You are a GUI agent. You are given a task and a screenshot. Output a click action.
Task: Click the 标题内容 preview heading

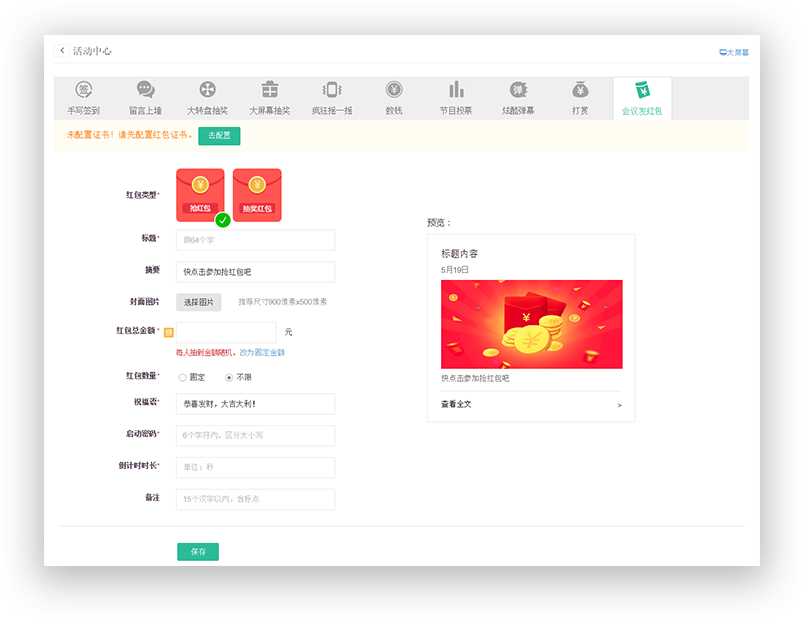459,253
